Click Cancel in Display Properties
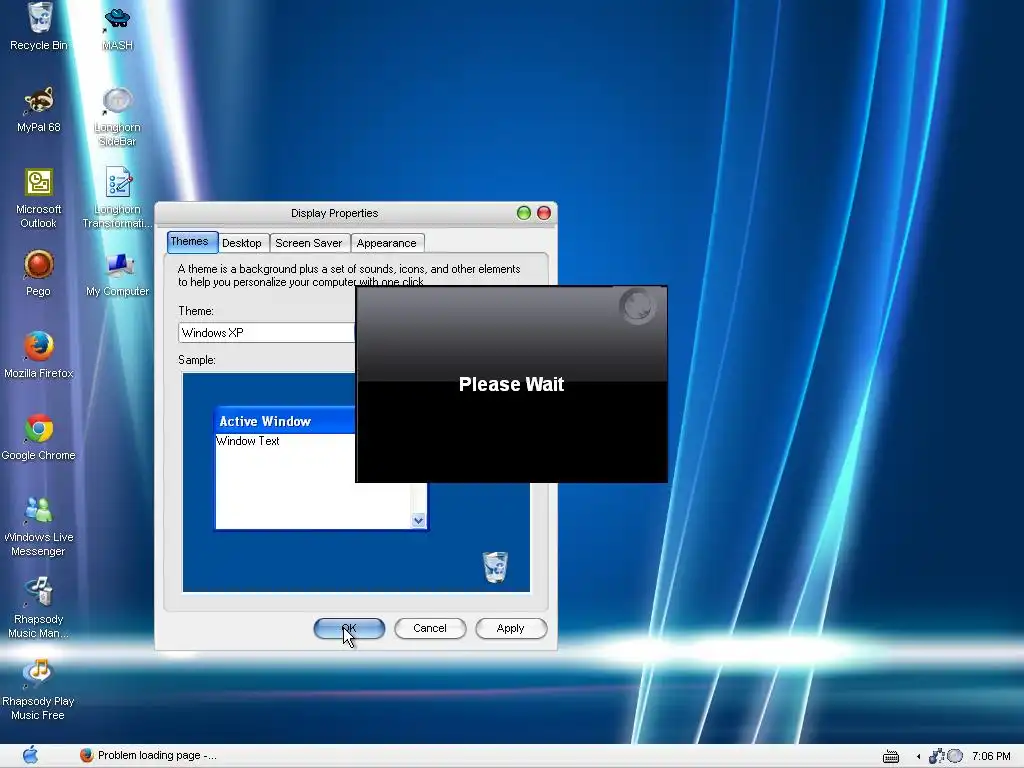The height and width of the screenshot is (768, 1024). [x=430, y=628]
